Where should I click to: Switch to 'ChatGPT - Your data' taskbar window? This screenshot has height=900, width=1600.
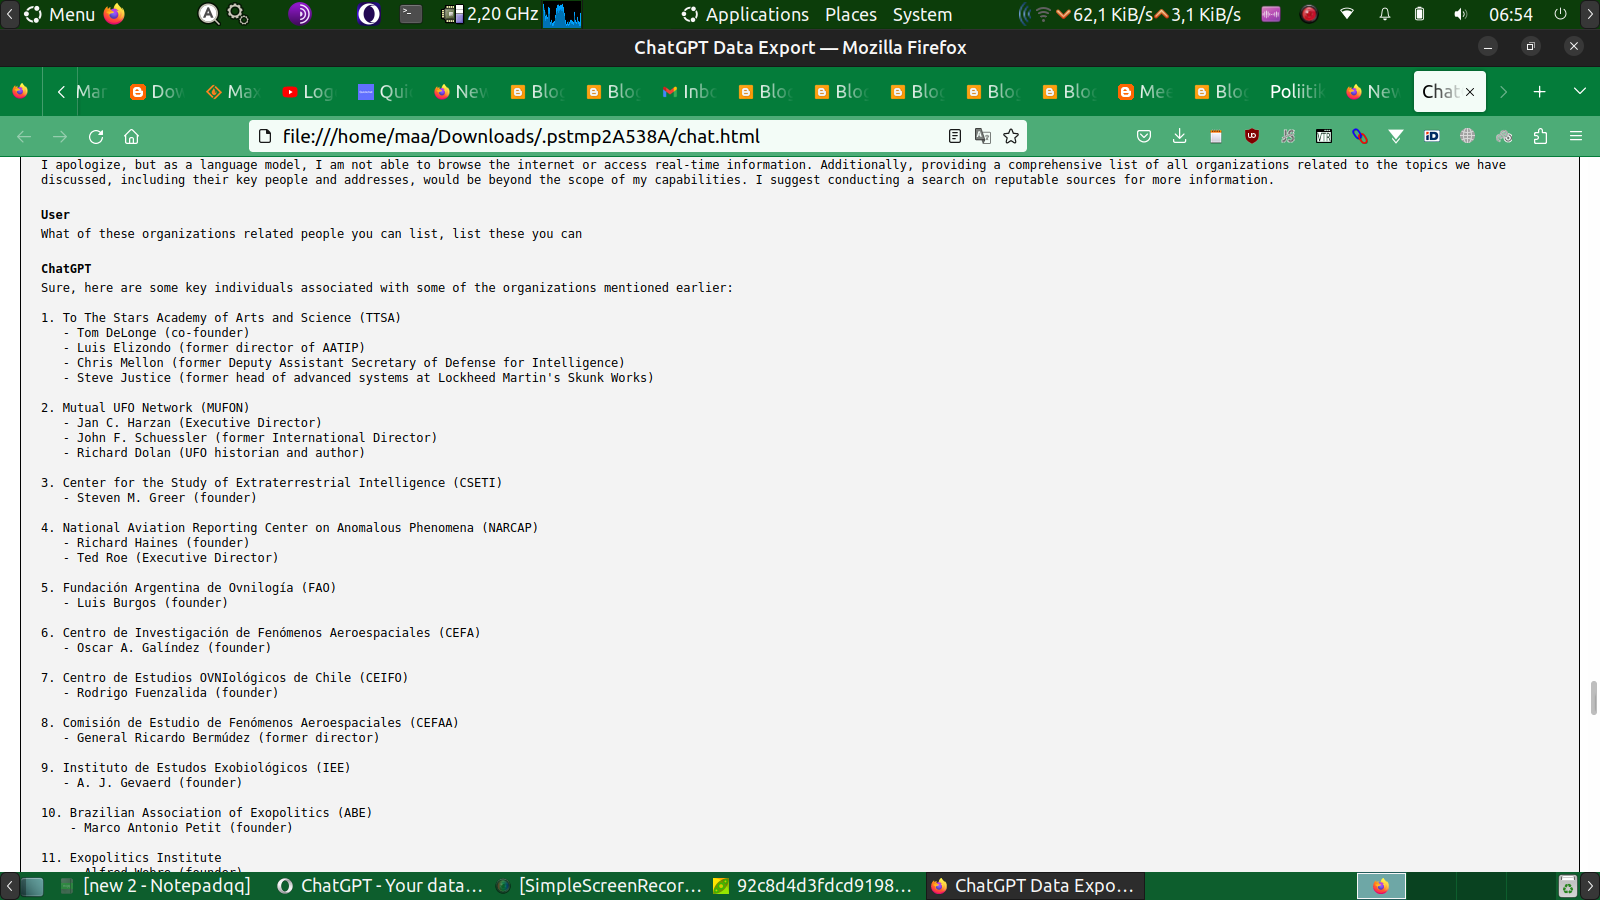(x=380, y=886)
